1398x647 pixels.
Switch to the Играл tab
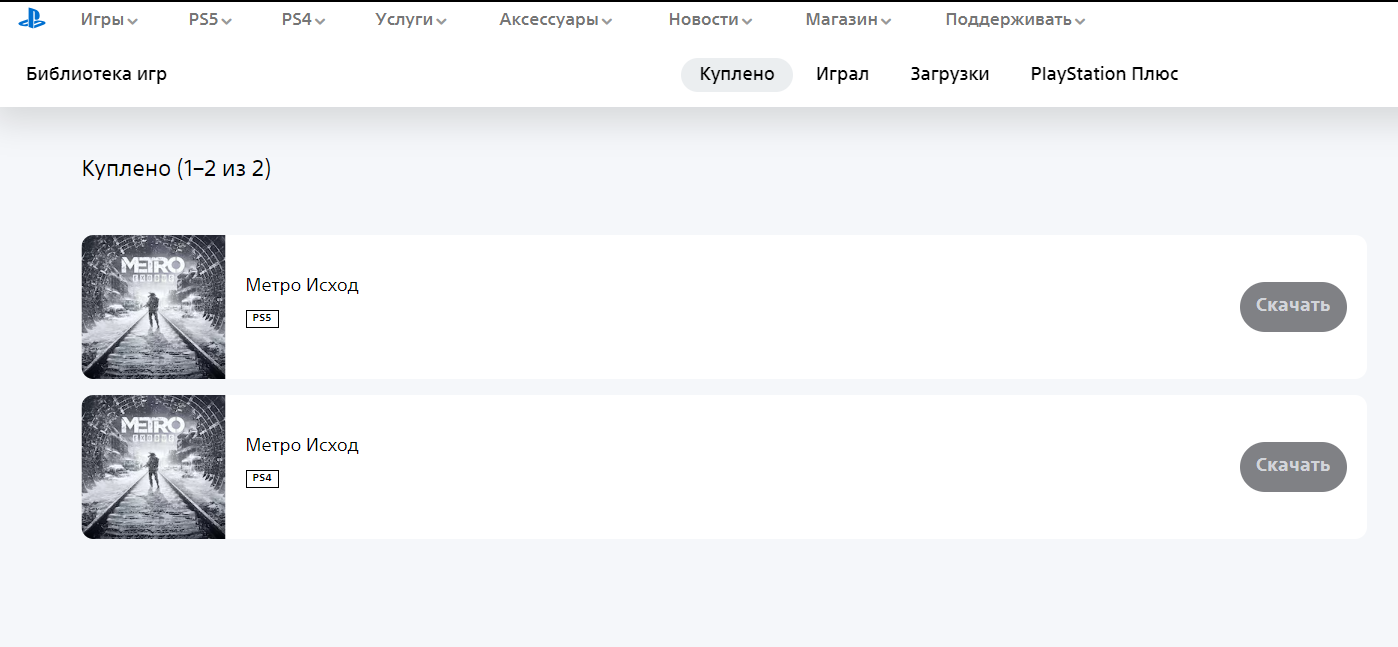pos(842,74)
